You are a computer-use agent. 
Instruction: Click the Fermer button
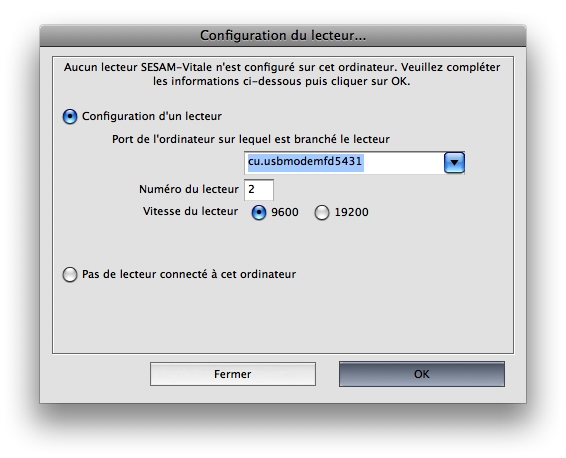[233, 374]
